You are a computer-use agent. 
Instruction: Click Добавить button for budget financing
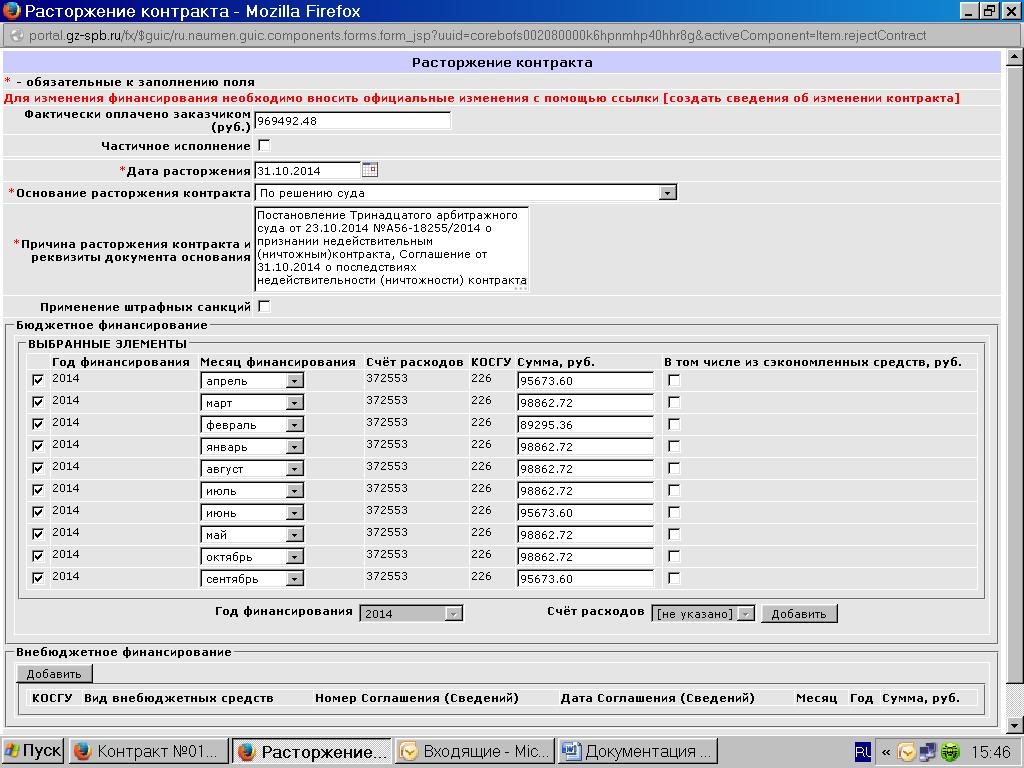tap(799, 613)
